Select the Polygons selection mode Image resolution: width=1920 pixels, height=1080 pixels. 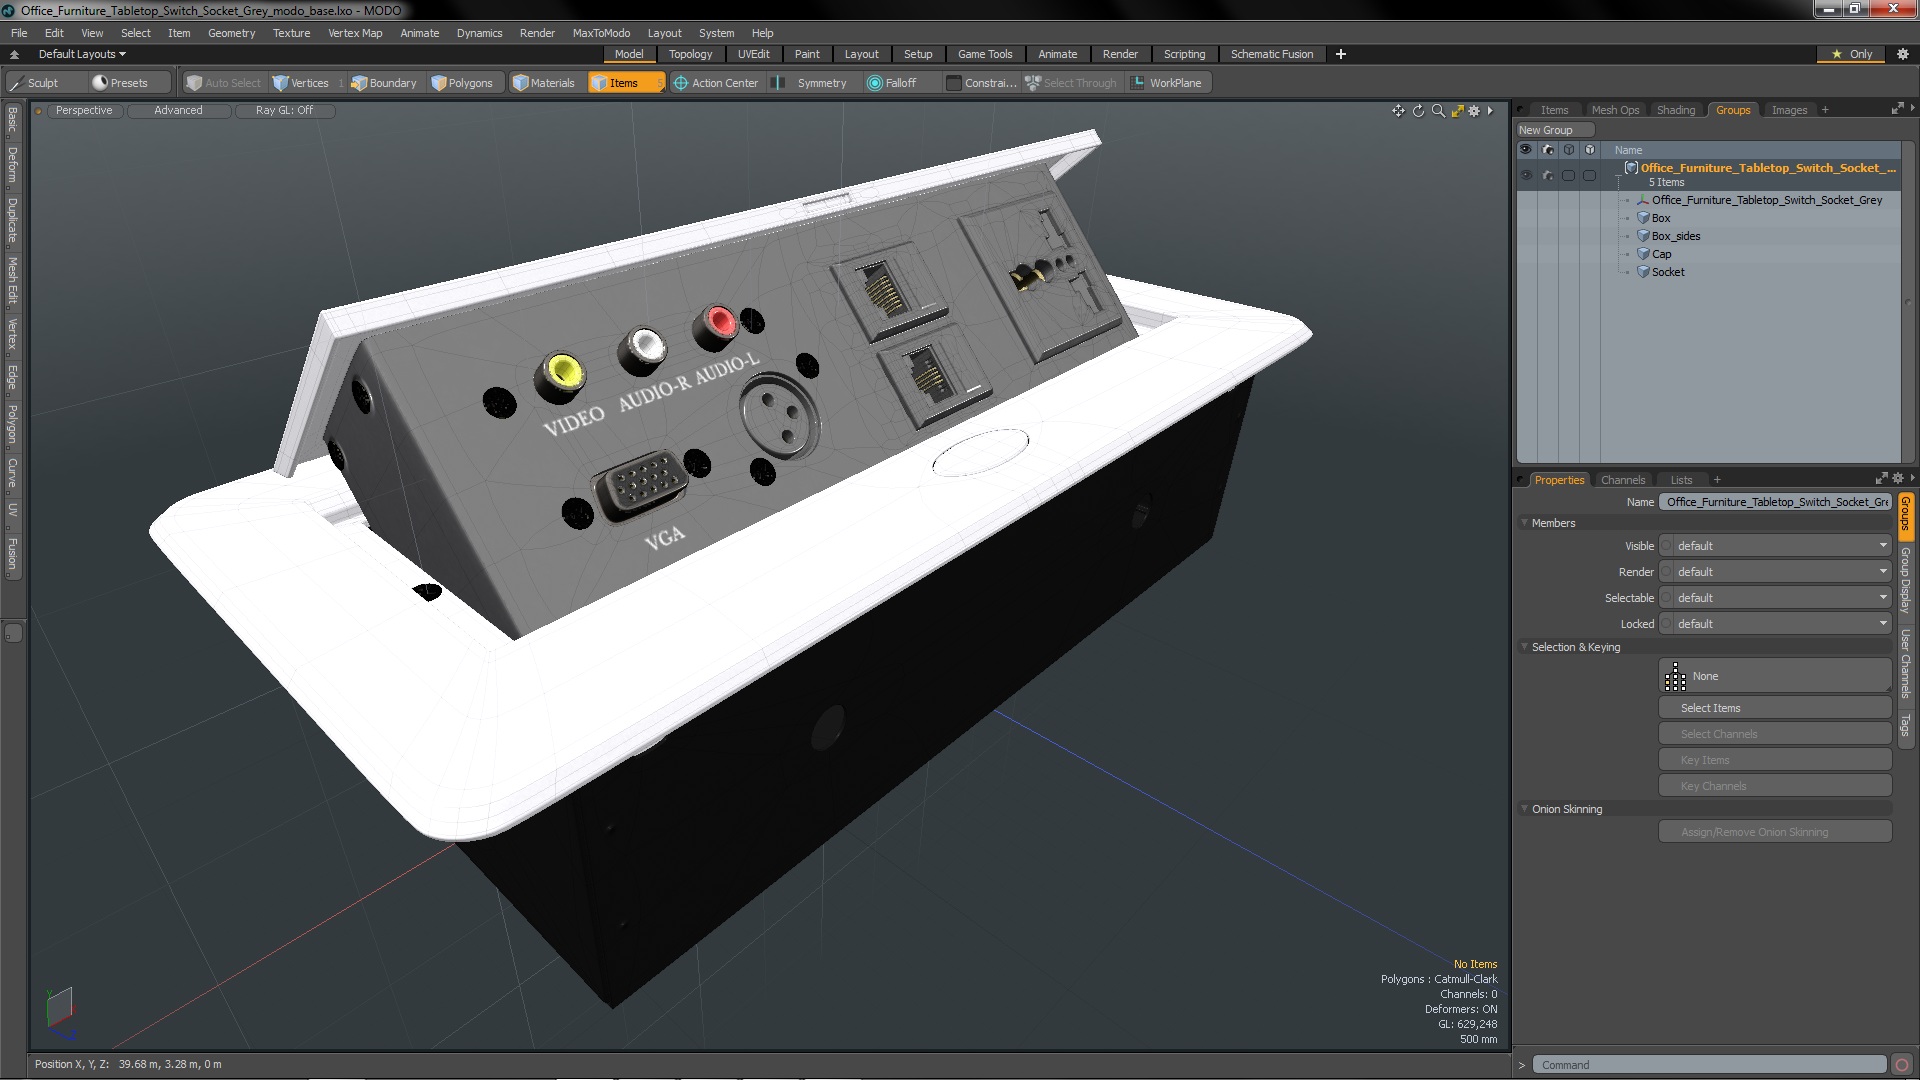click(462, 83)
